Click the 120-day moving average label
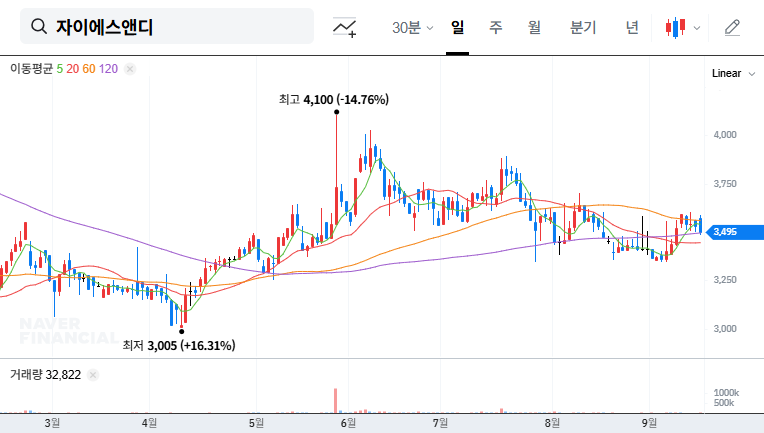The image size is (764, 433). click(x=108, y=69)
